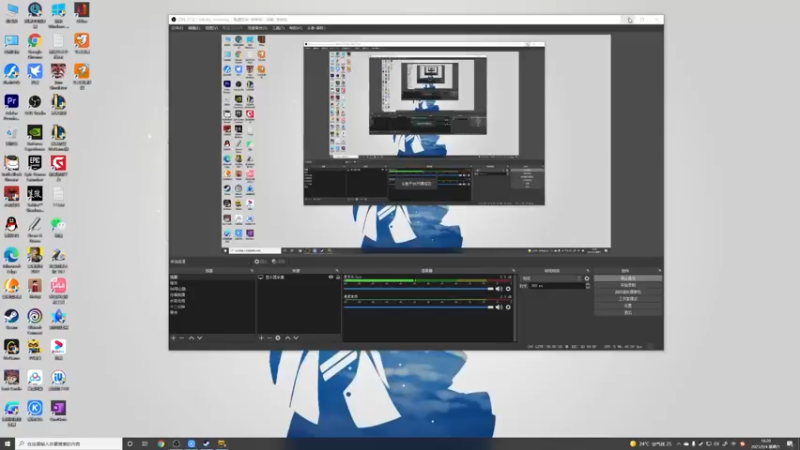Open the Windows Start menu

click(x=7, y=444)
